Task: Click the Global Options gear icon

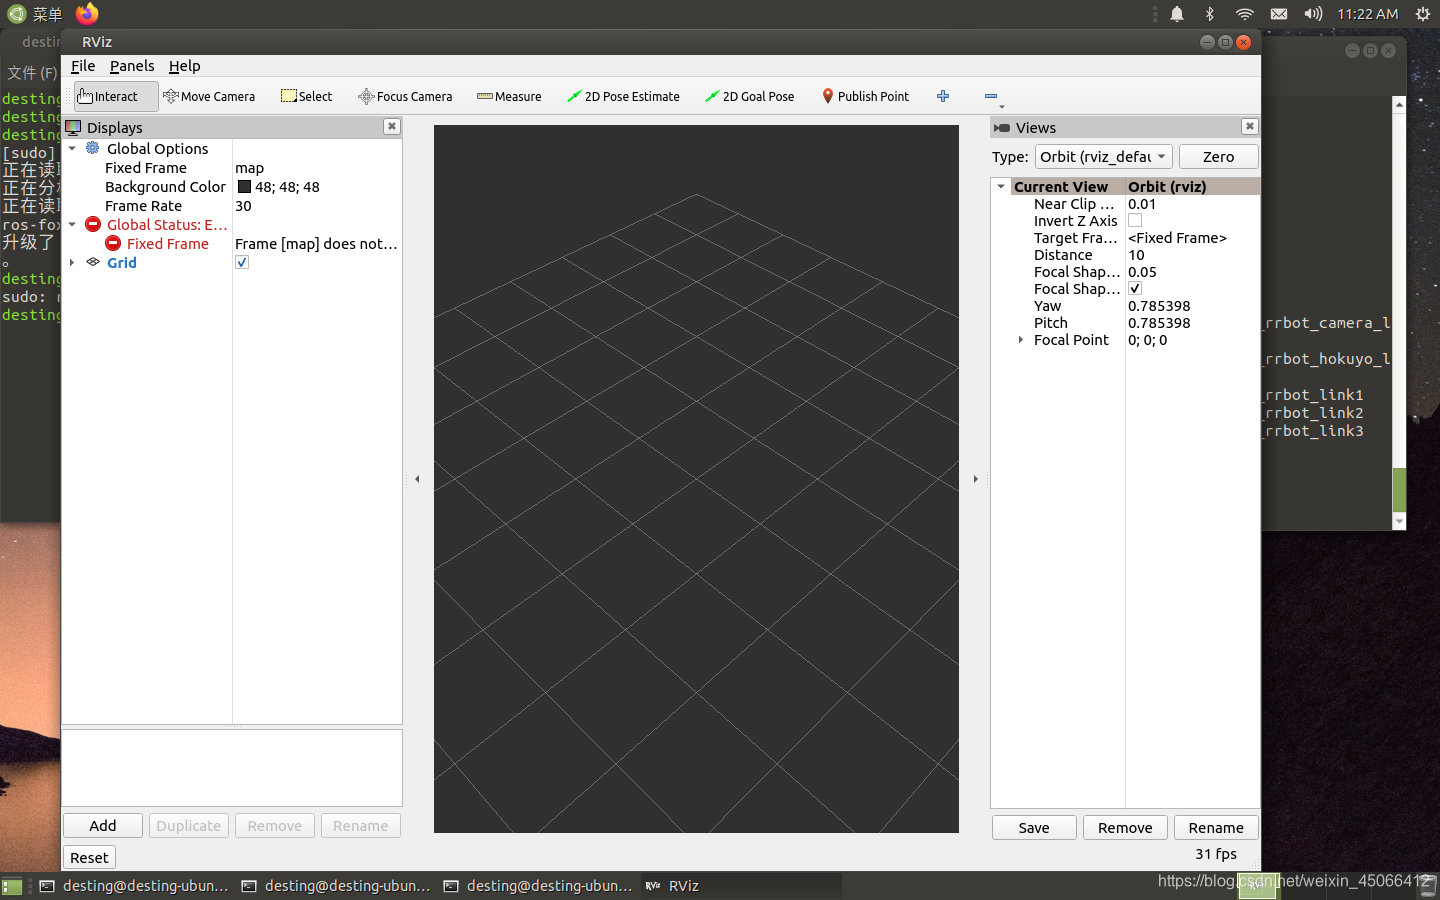Action: click(92, 148)
